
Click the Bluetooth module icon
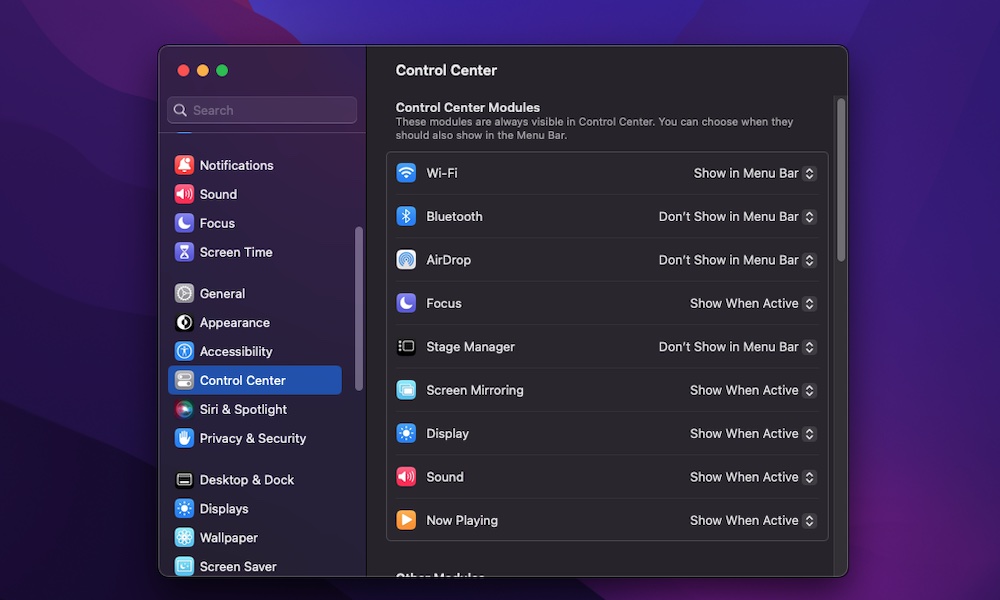coord(406,216)
